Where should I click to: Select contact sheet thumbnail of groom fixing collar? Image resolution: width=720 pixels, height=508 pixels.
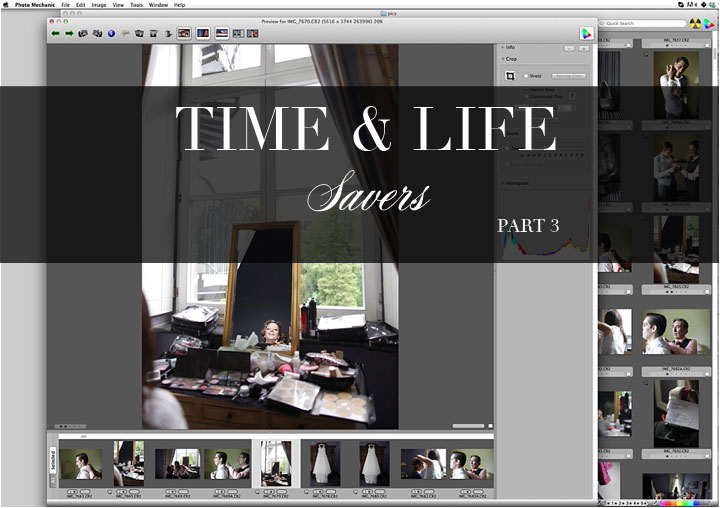[676, 85]
